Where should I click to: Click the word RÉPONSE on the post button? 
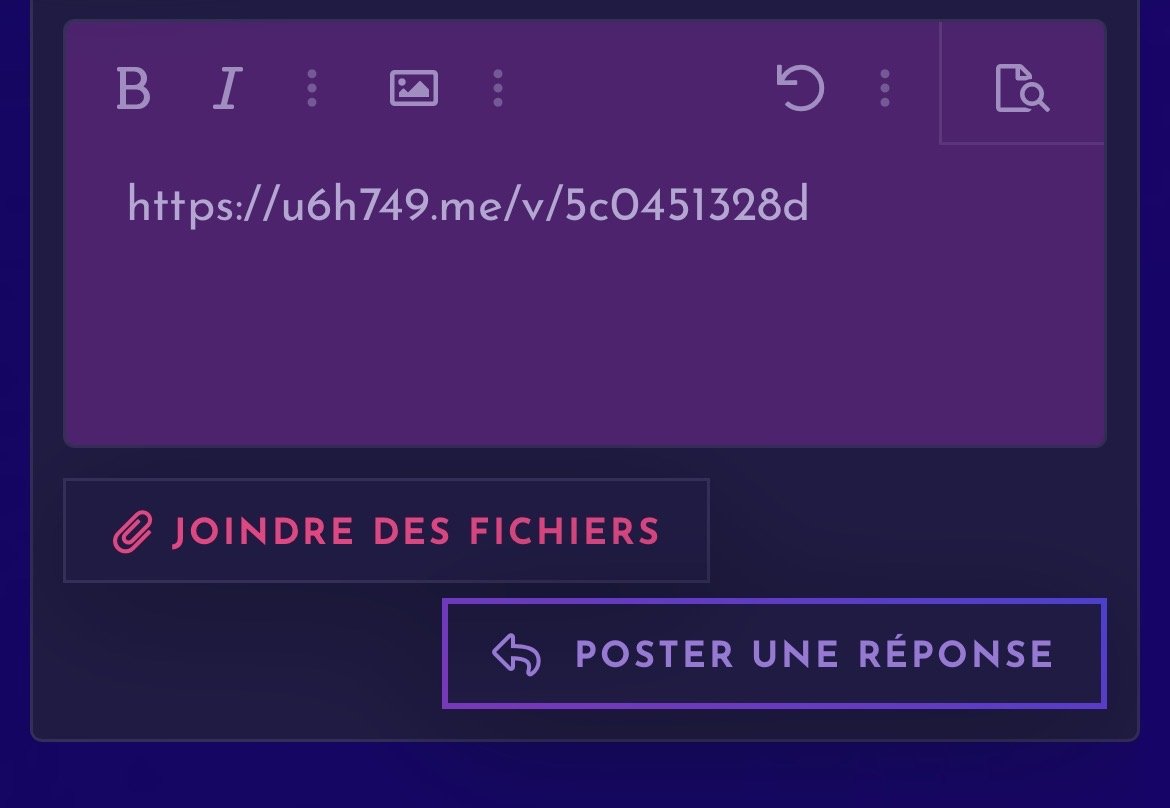(956, 654)
